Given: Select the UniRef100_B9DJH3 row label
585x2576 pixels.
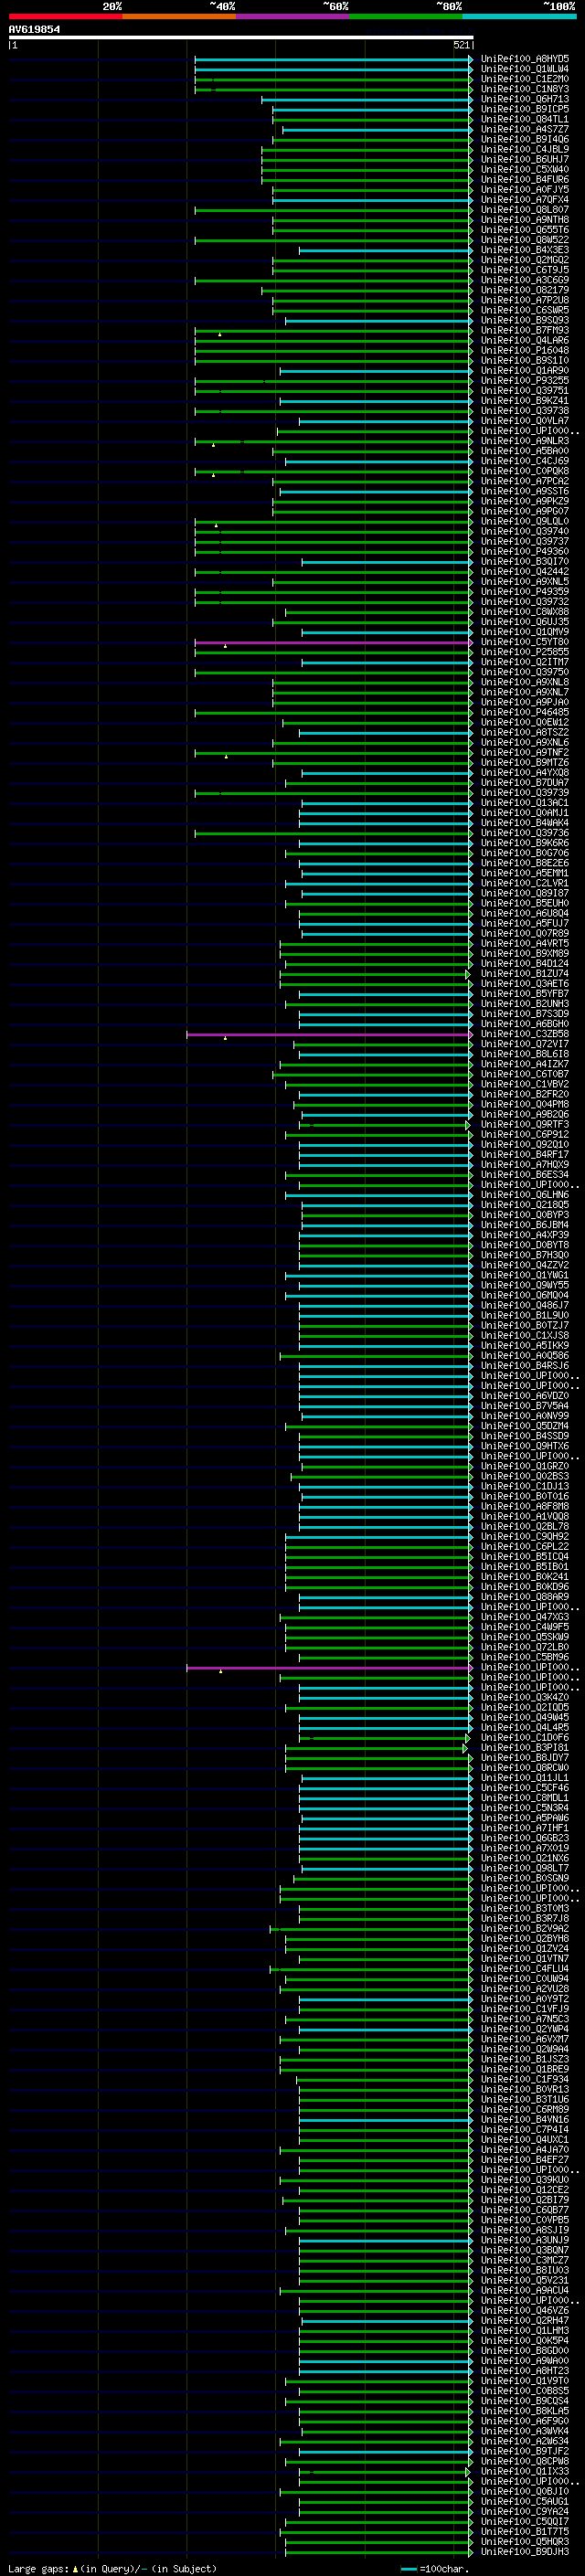Looking at the screenshot, I should click(525, 2552).
